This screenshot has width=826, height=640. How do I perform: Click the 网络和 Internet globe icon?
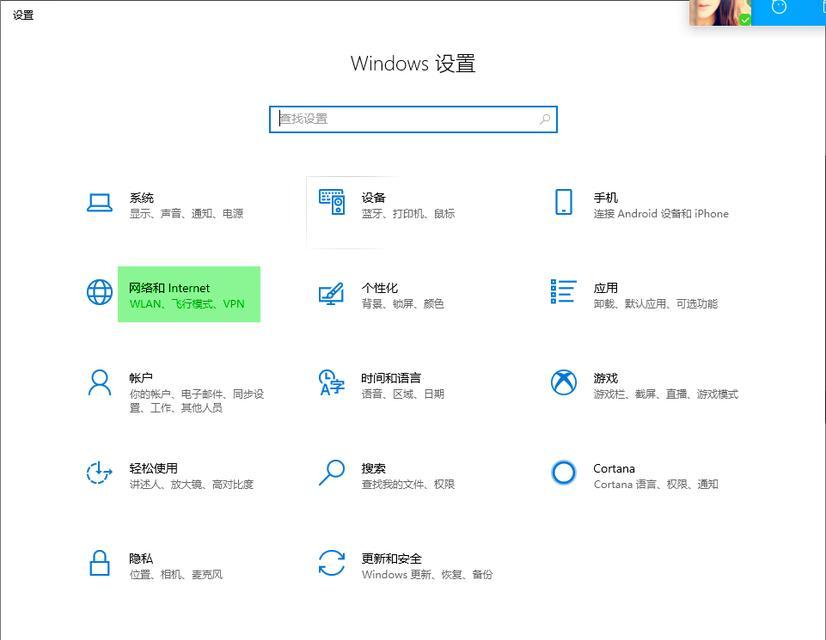coord(100,292)
